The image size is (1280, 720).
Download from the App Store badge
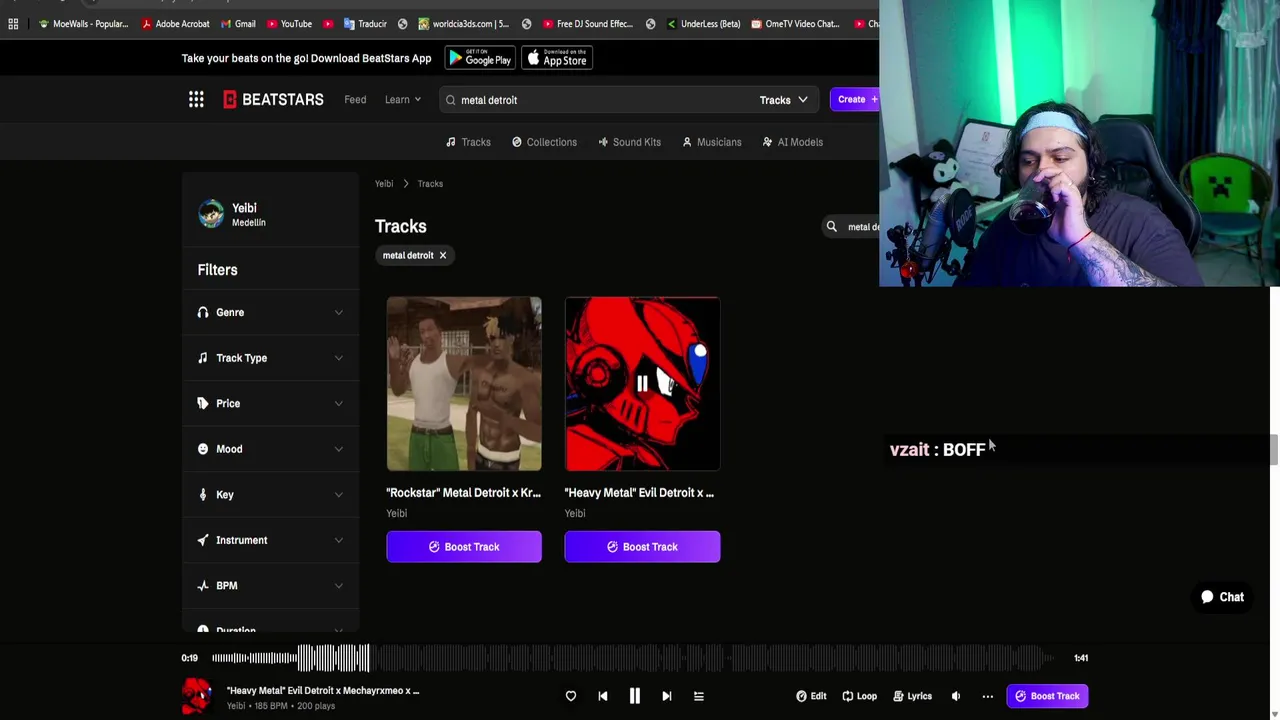(x=557, y=59)
